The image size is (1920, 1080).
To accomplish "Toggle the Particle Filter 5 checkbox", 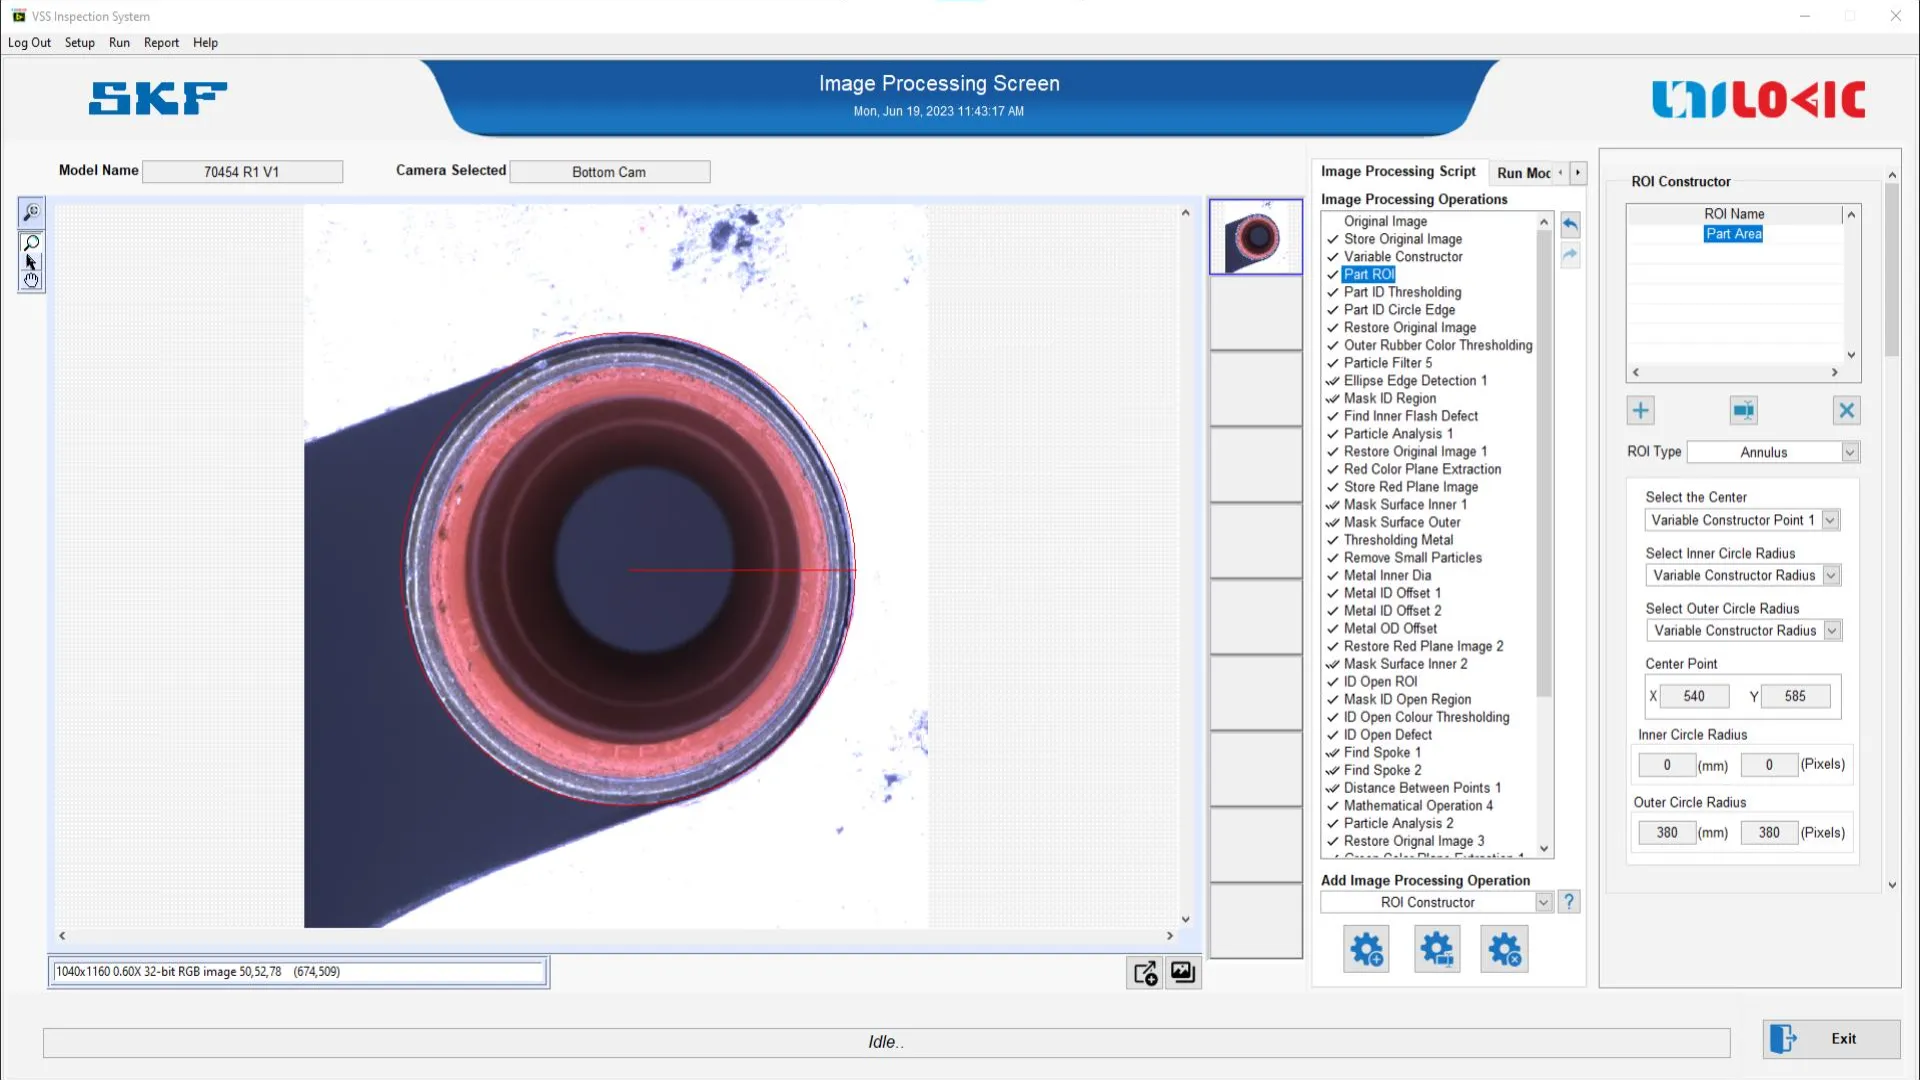I will pyautogui.click(x=1332, y=363).
